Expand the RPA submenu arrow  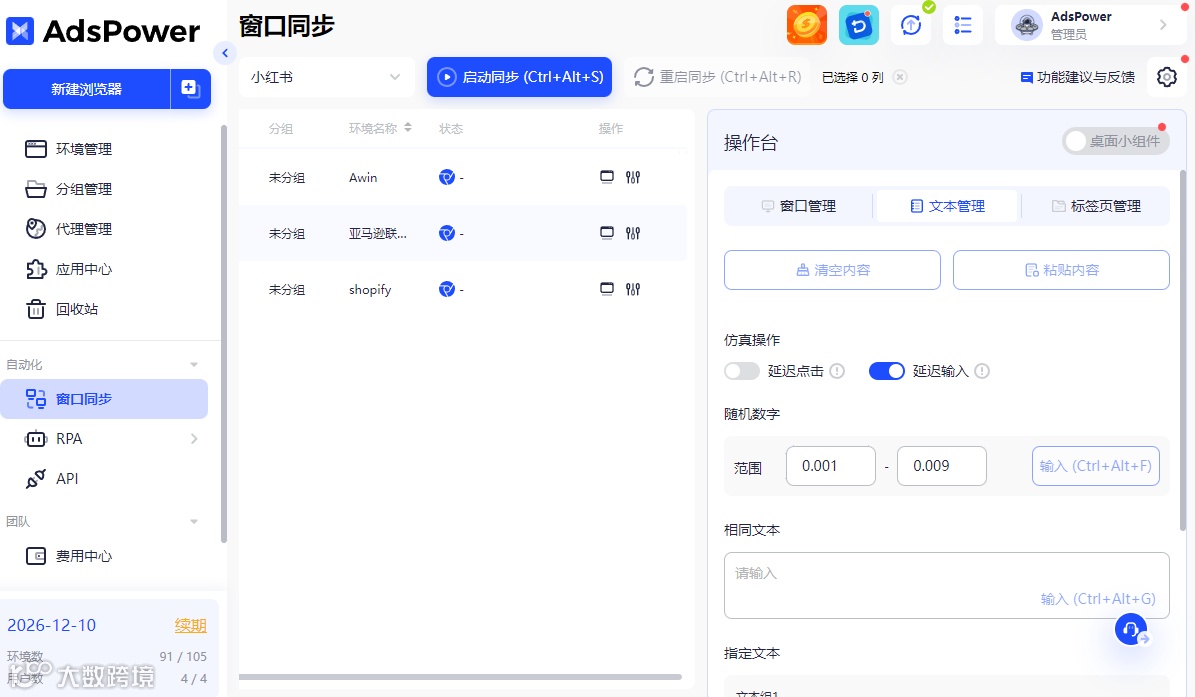pyautogui.click(x=194, y=439)
